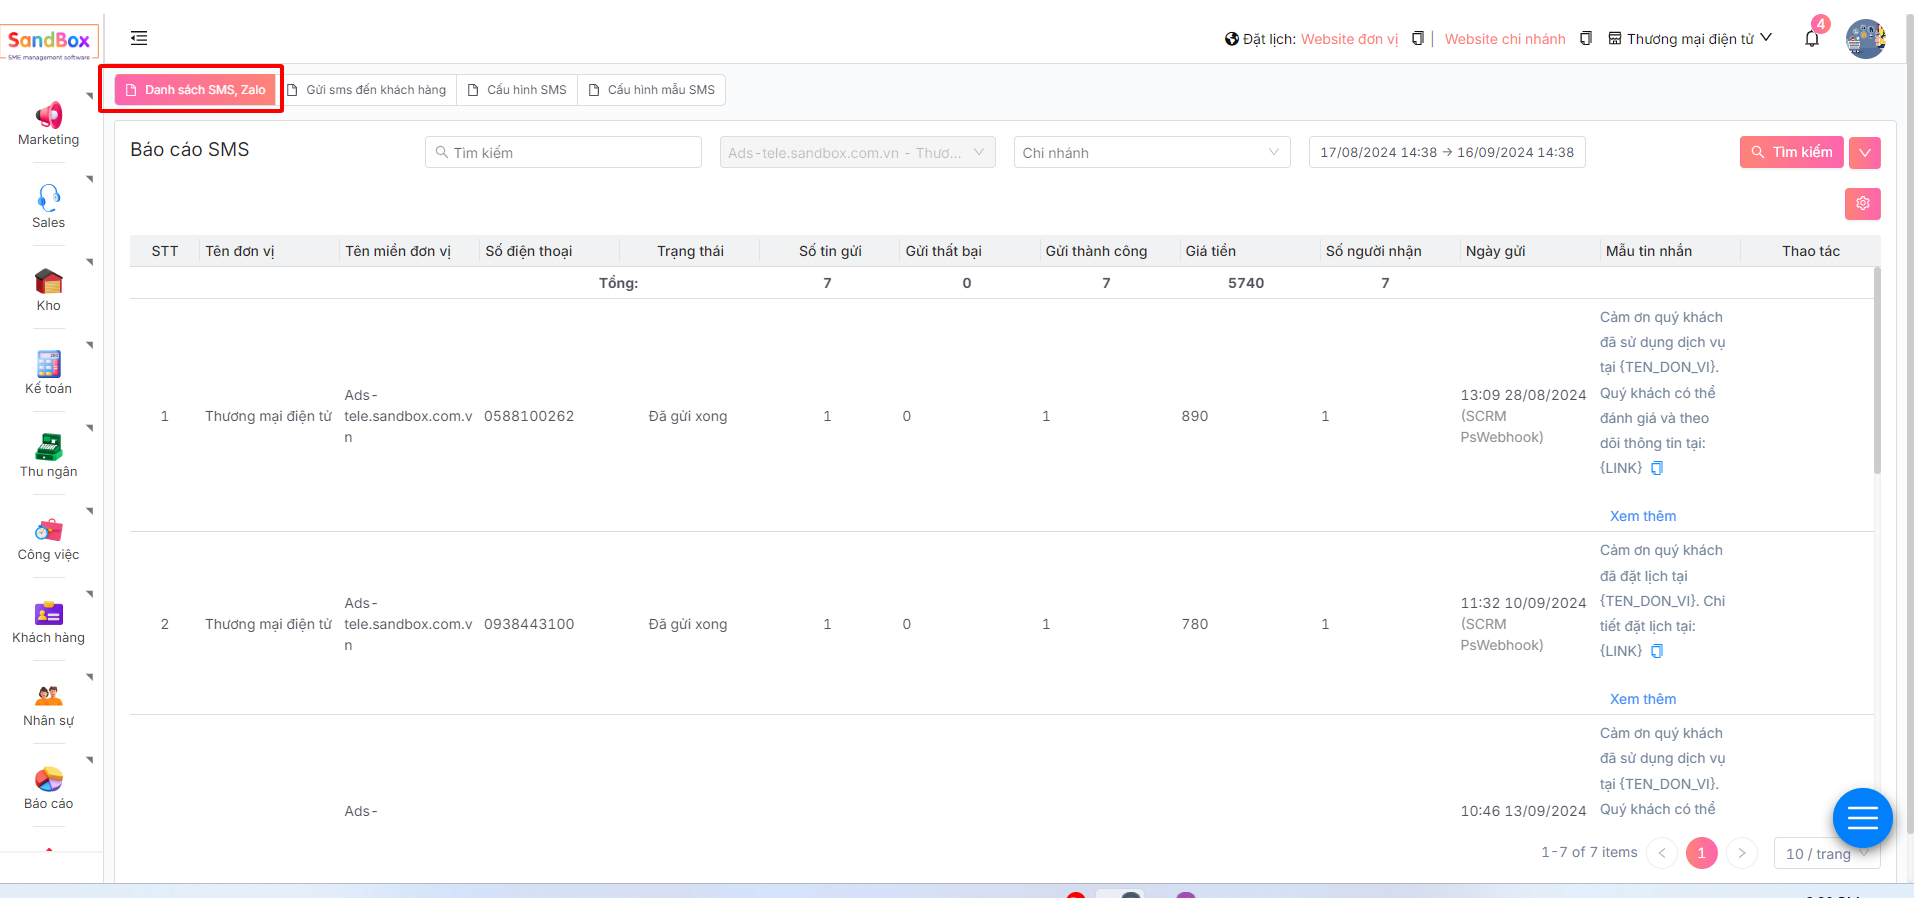
Task: Open the Sales module icon
Action: tap(48, 197)
